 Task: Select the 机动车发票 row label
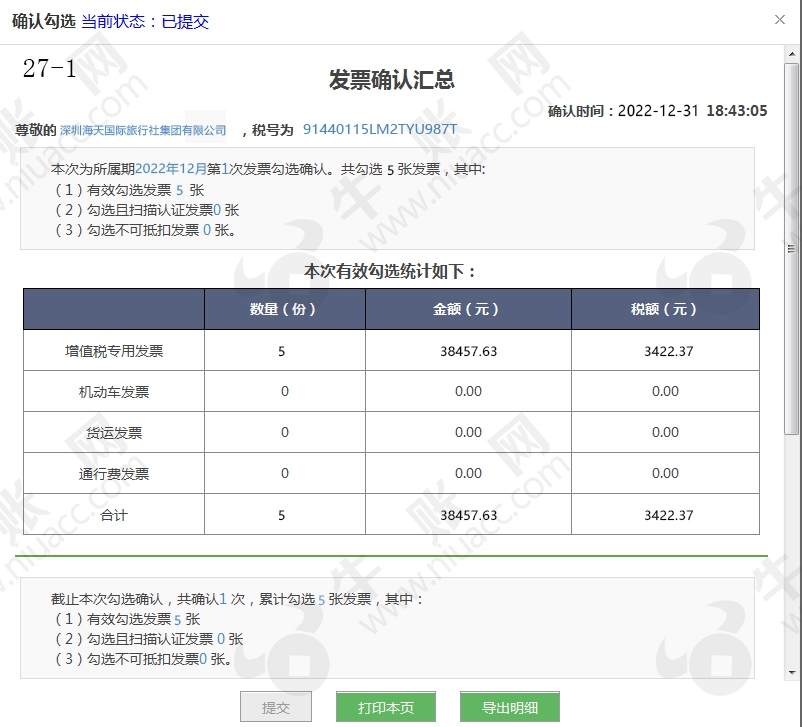tap(114, 392)
